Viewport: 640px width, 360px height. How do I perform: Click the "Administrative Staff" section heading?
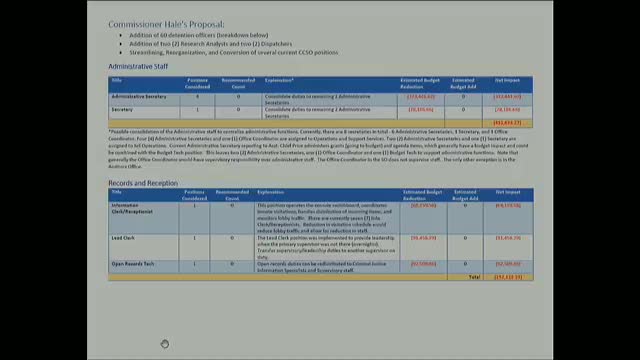point(138,66)
